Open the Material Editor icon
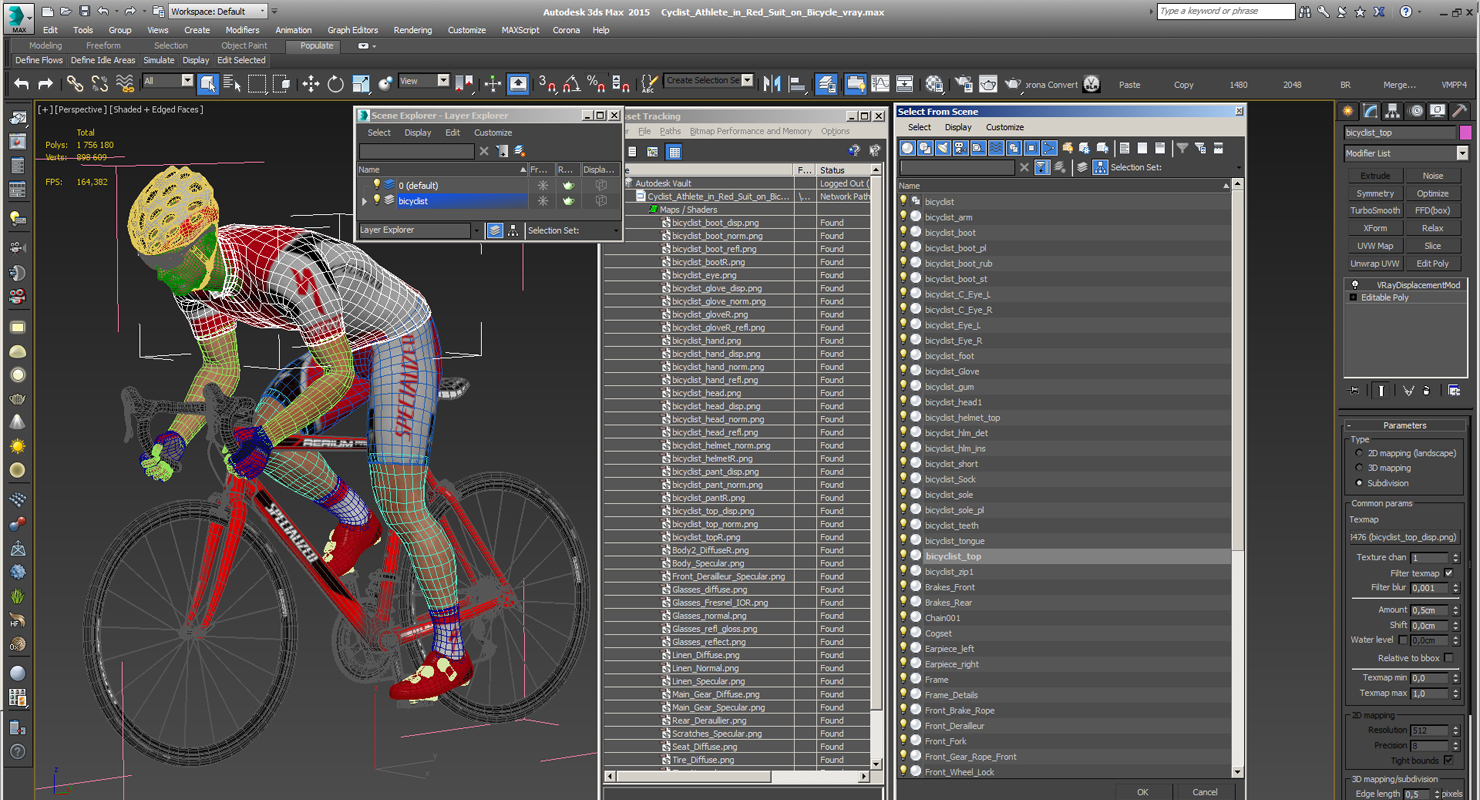 point(934,84)
